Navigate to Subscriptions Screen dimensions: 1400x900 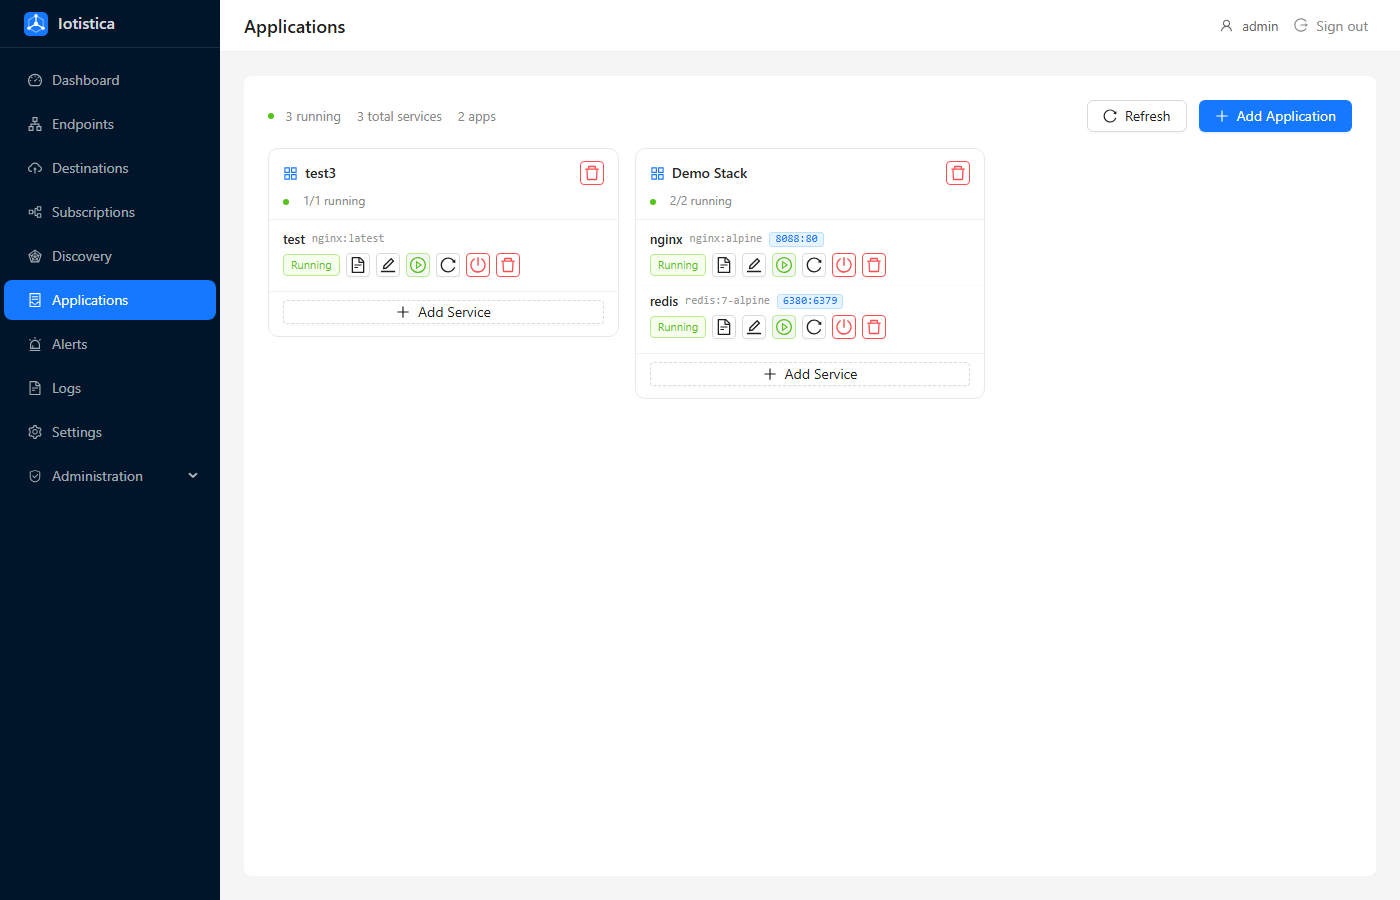(110, 212)
